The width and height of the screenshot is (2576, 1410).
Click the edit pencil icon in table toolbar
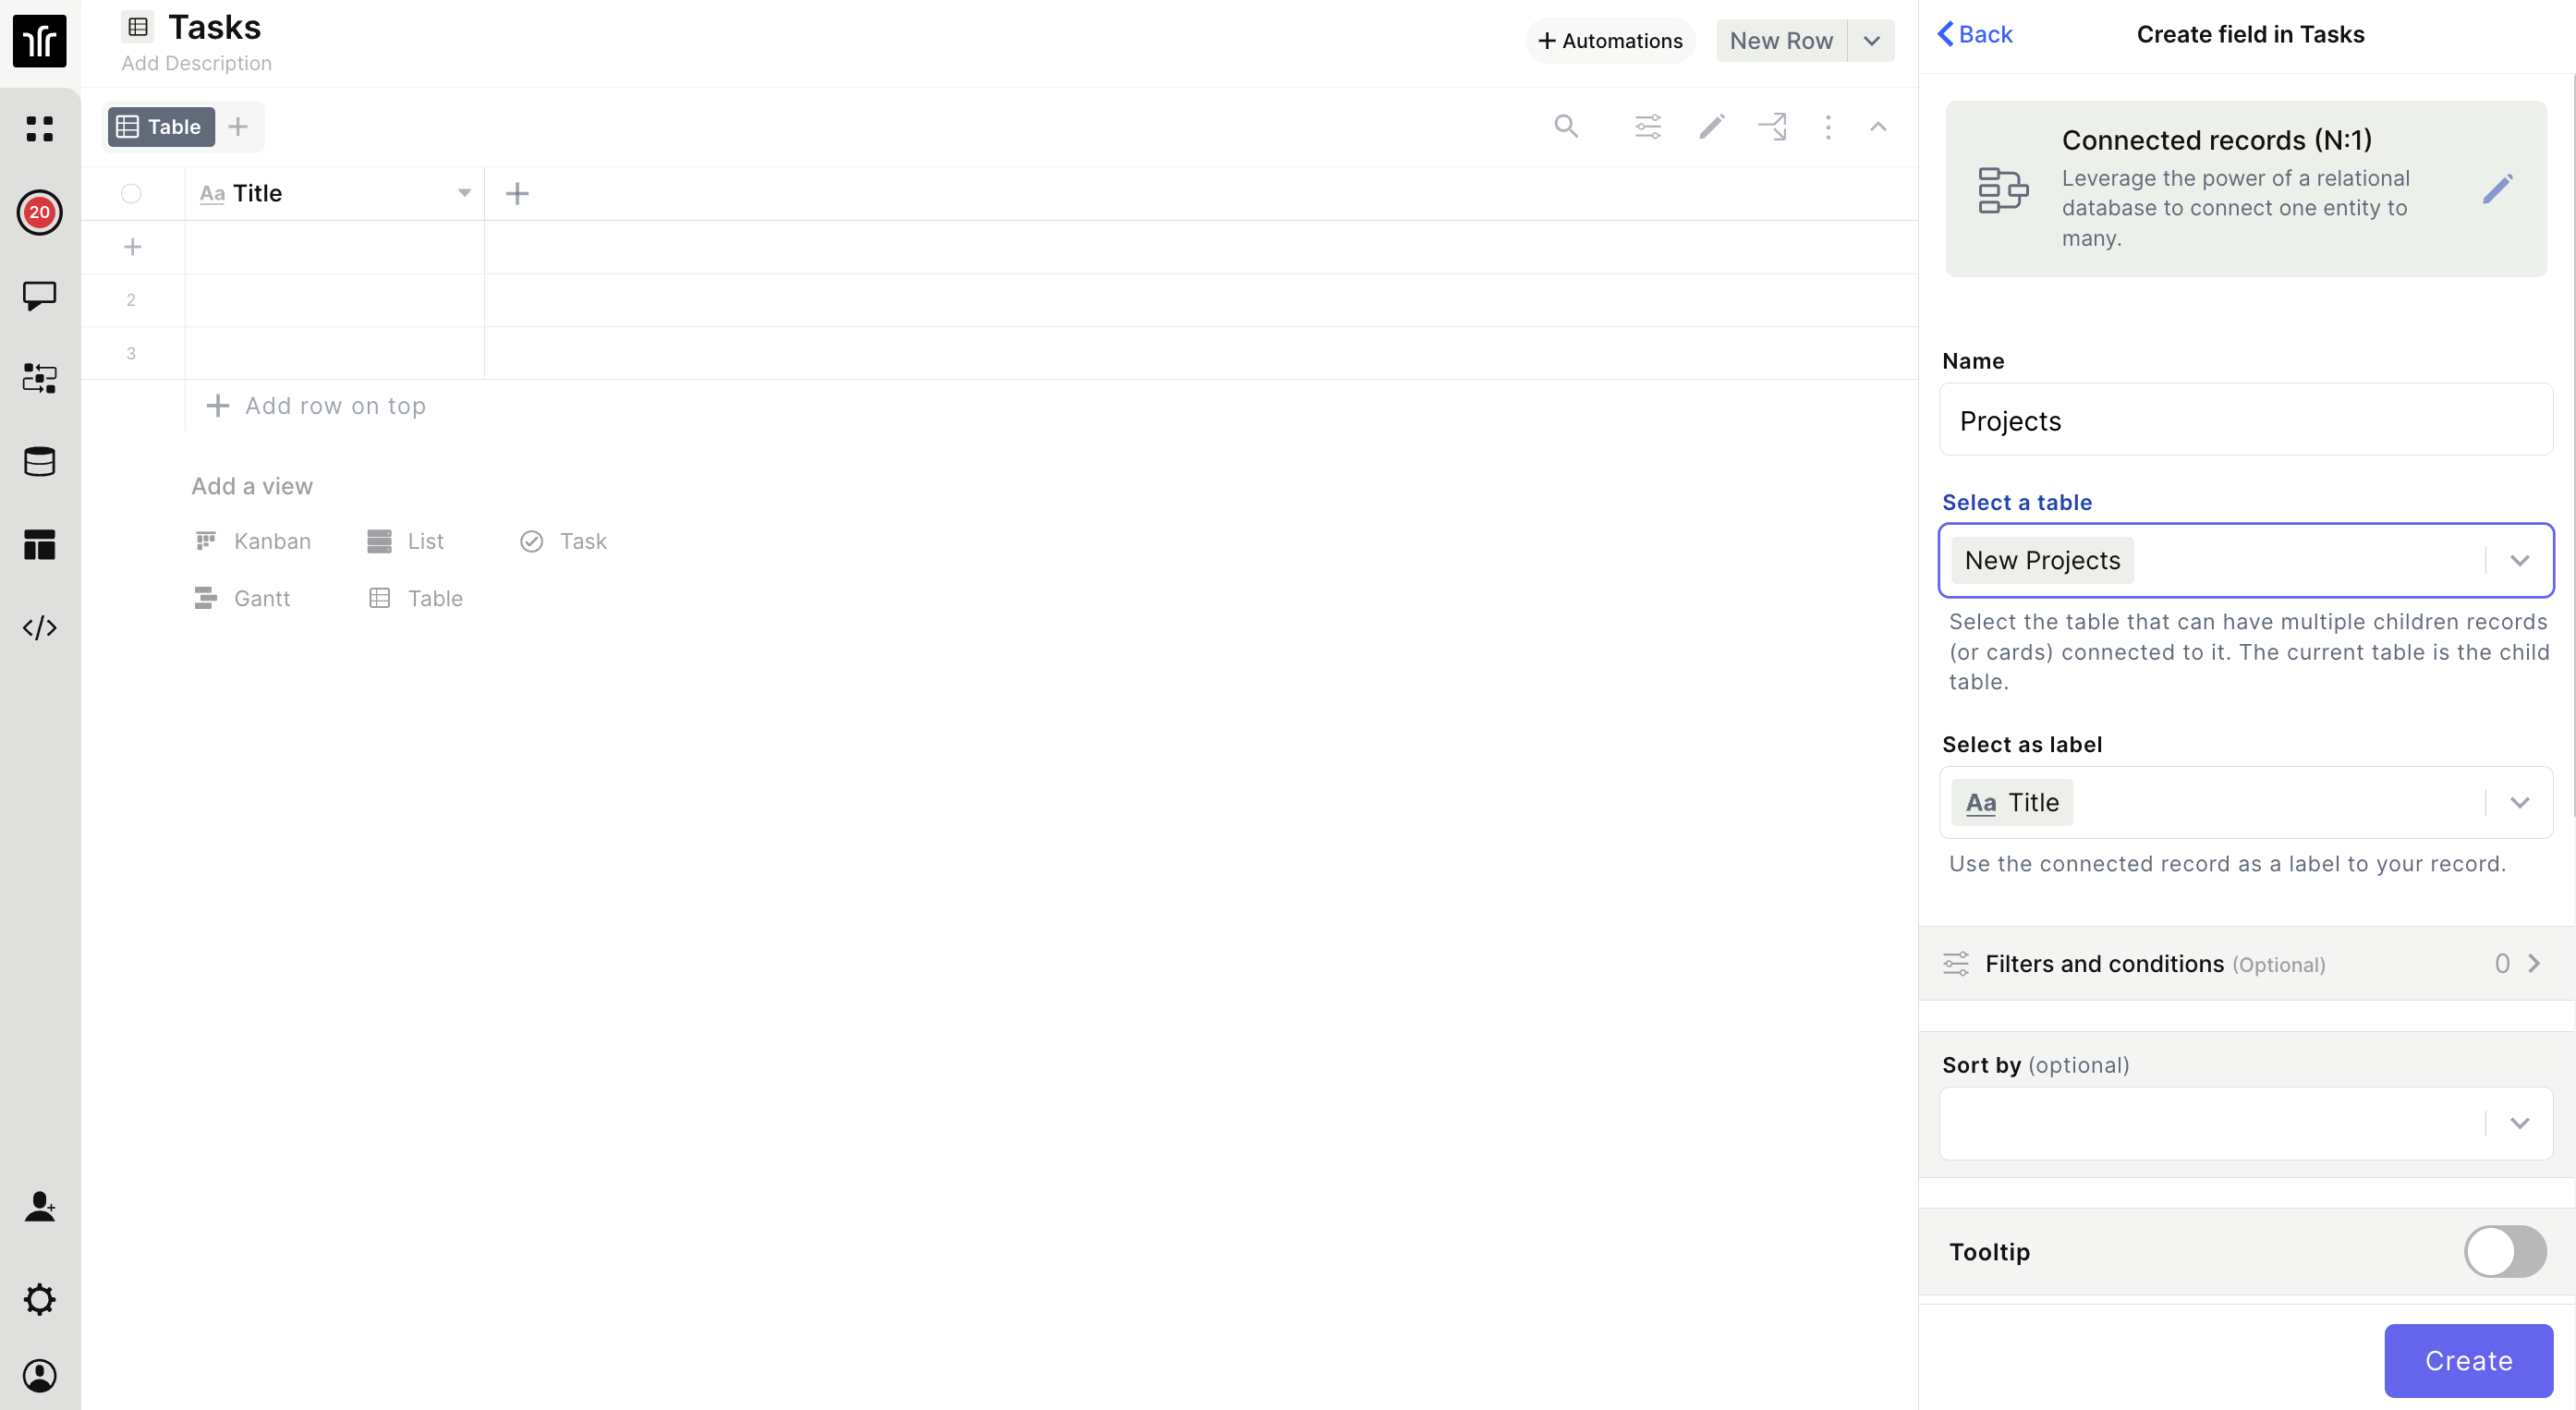[1712, 127]
